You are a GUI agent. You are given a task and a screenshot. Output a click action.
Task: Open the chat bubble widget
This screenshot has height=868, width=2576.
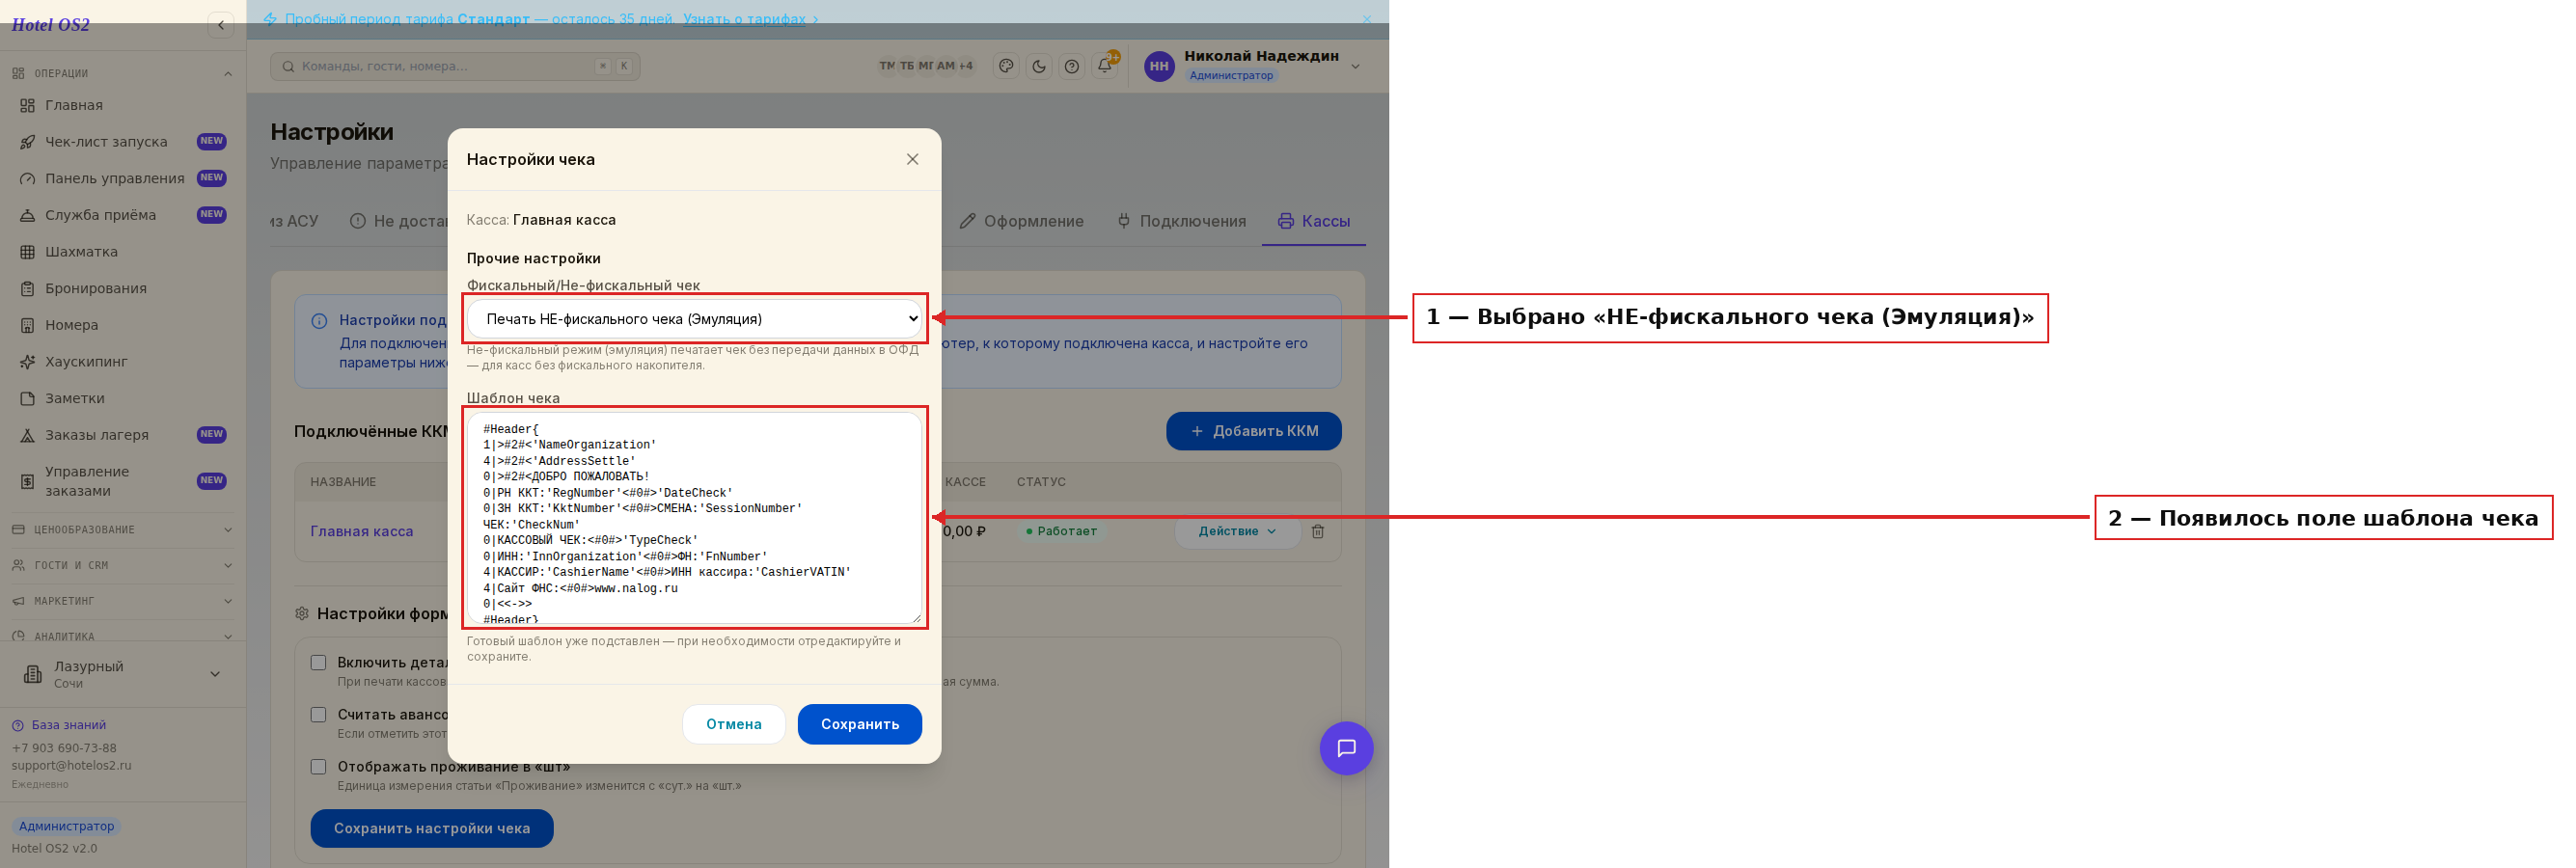[1346, 748]
